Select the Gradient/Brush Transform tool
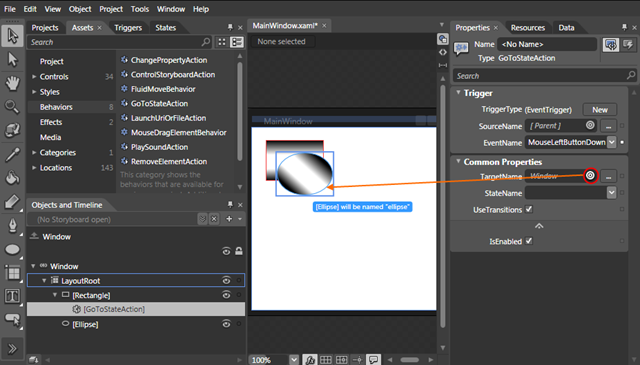Screen dimensions: 640x365 (12, 201)
